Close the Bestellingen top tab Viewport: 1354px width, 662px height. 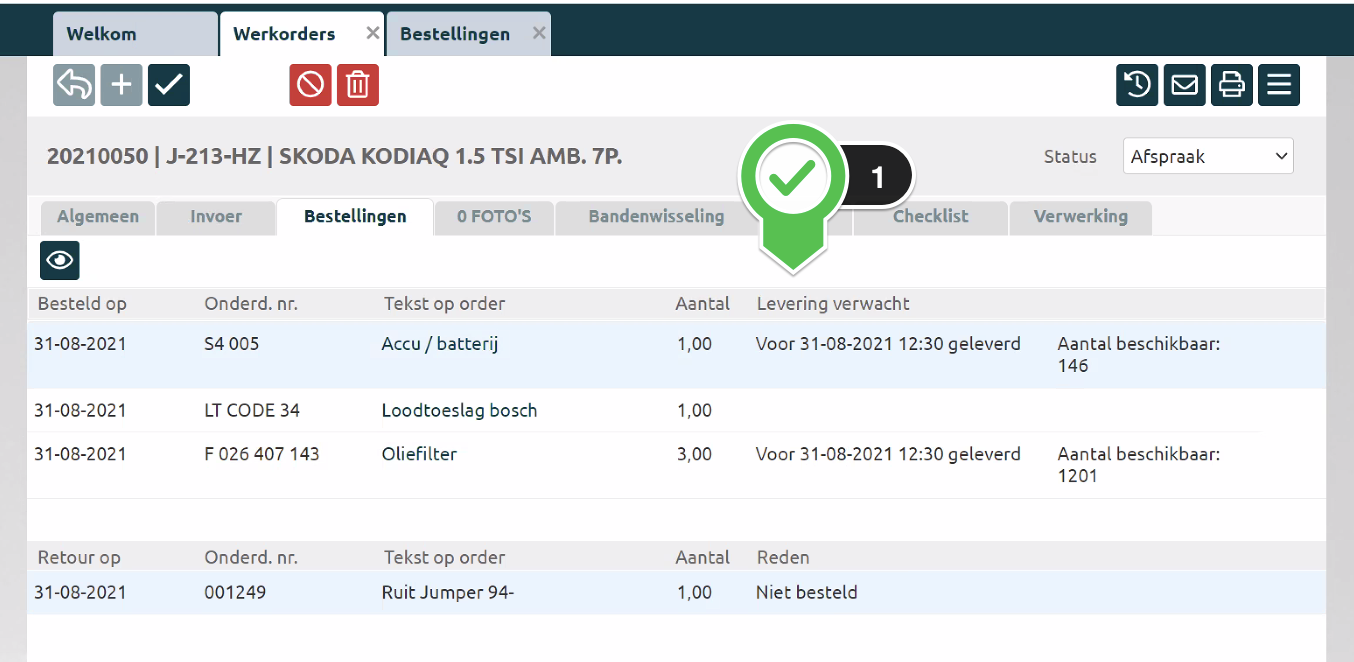pyautogui.click(x=539, y=33)
